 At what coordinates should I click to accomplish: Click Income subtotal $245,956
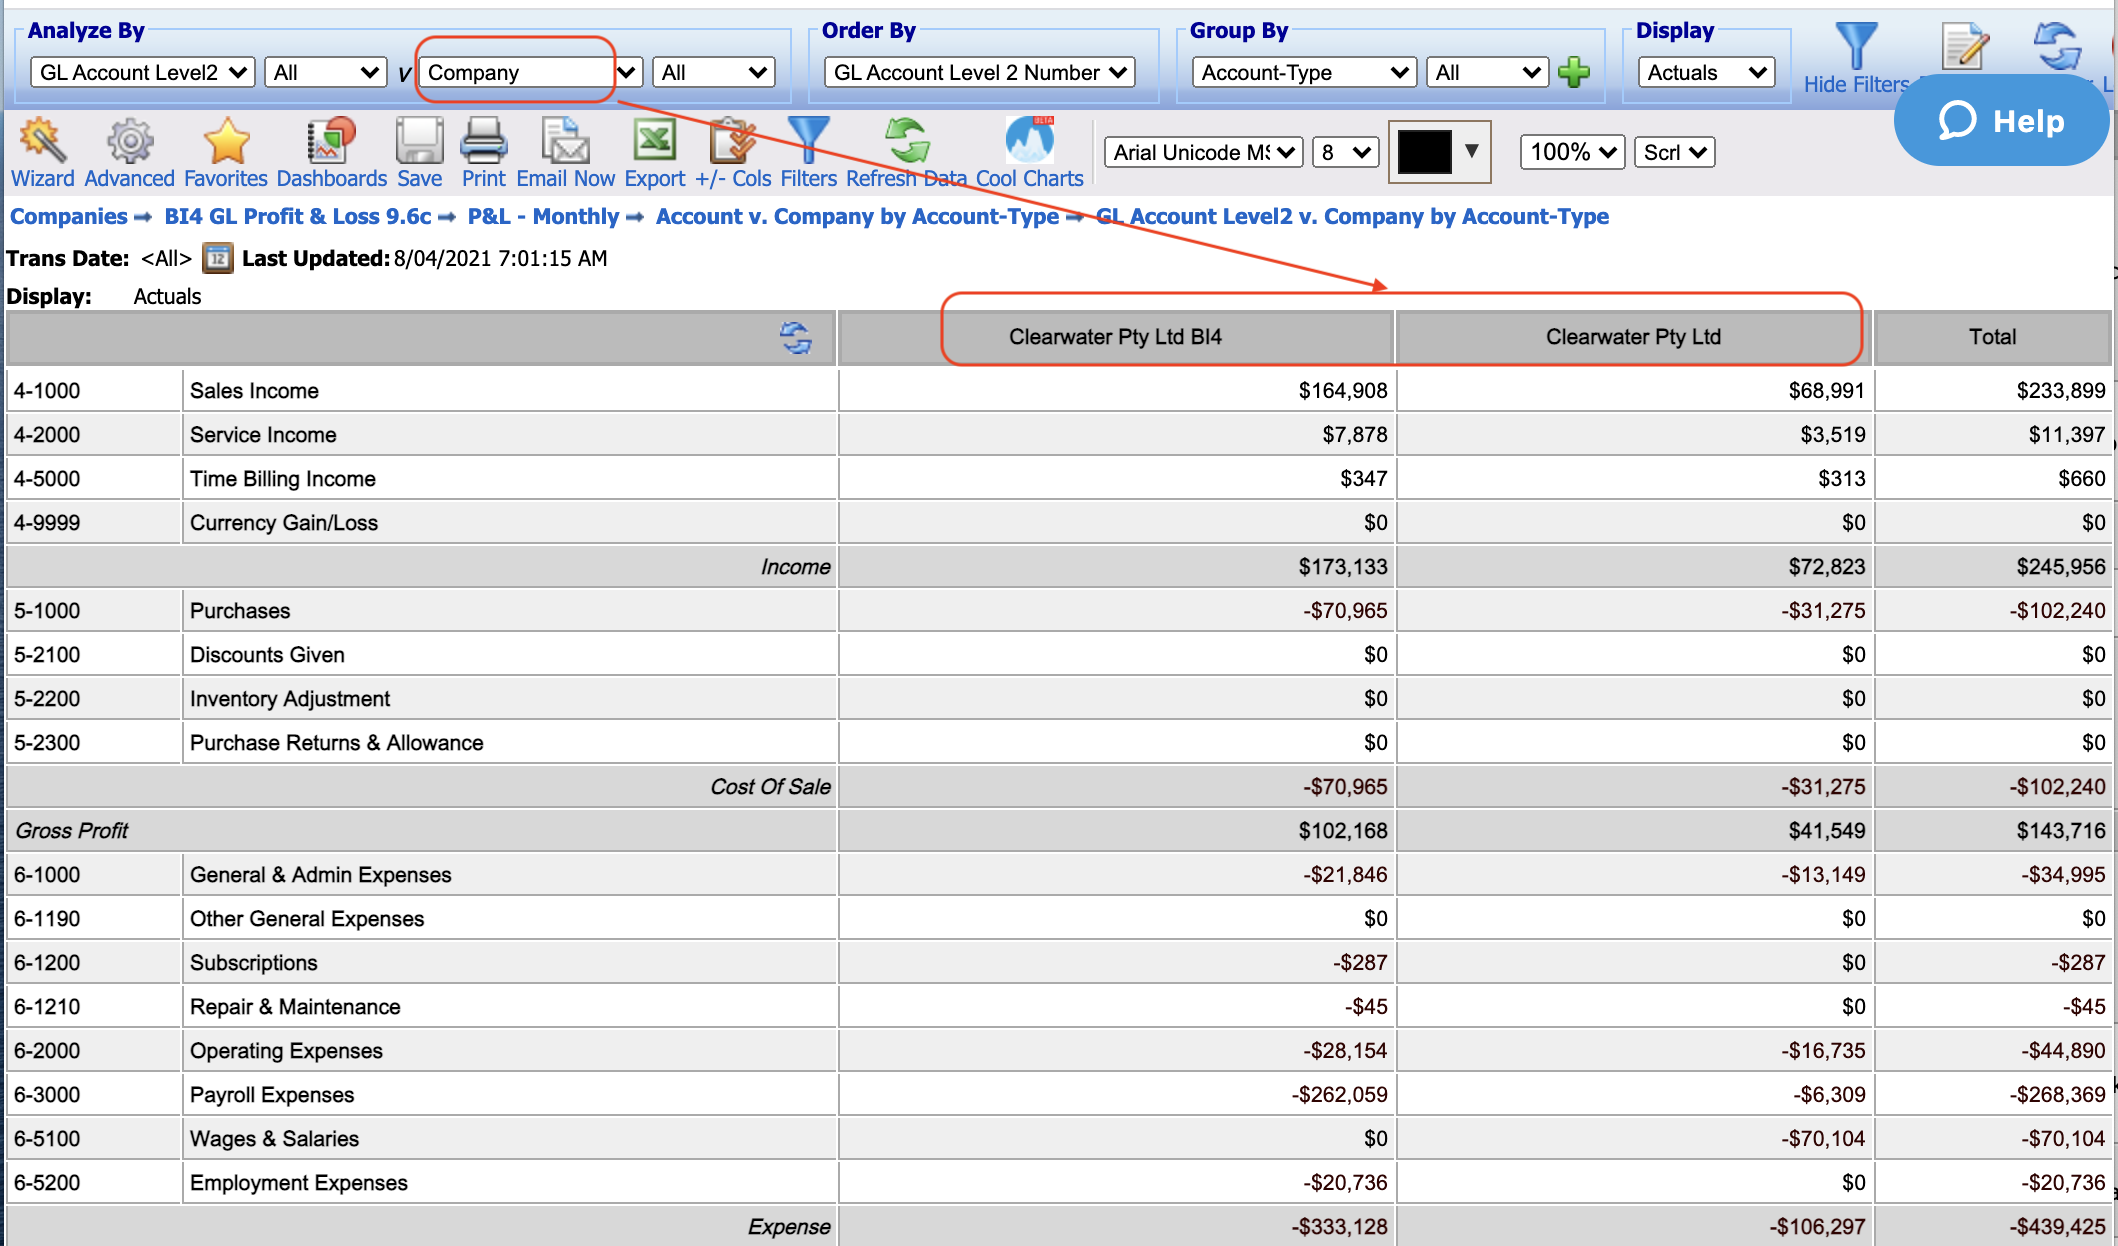(x=2061, y=567)
